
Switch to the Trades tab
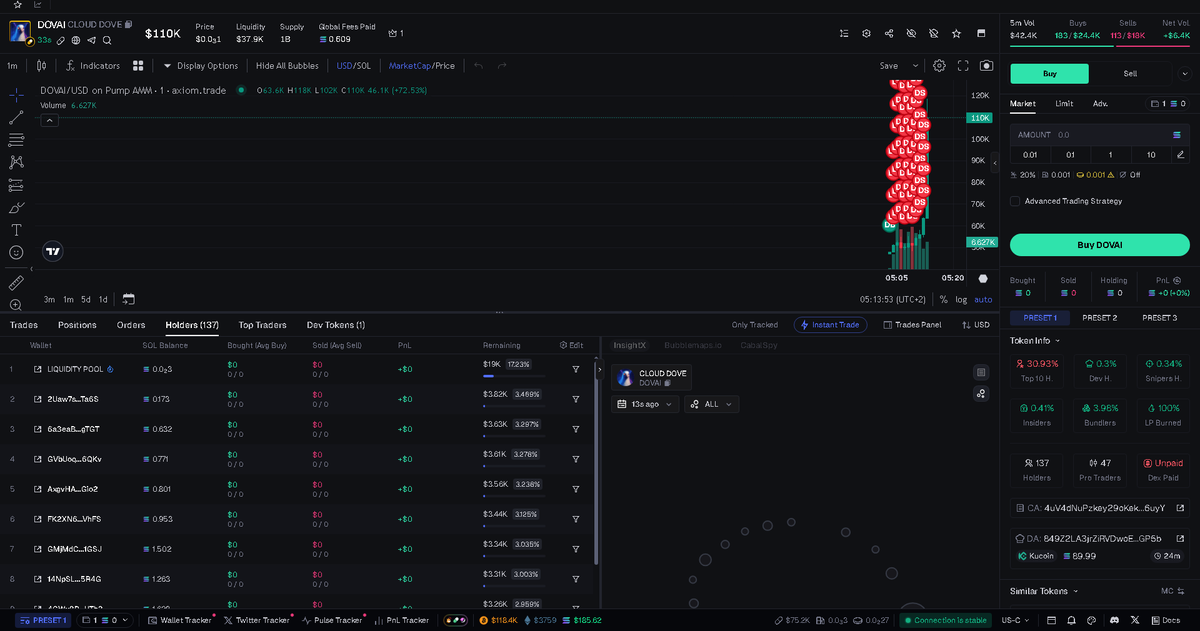pyautogui.click(x=24, y=325)
